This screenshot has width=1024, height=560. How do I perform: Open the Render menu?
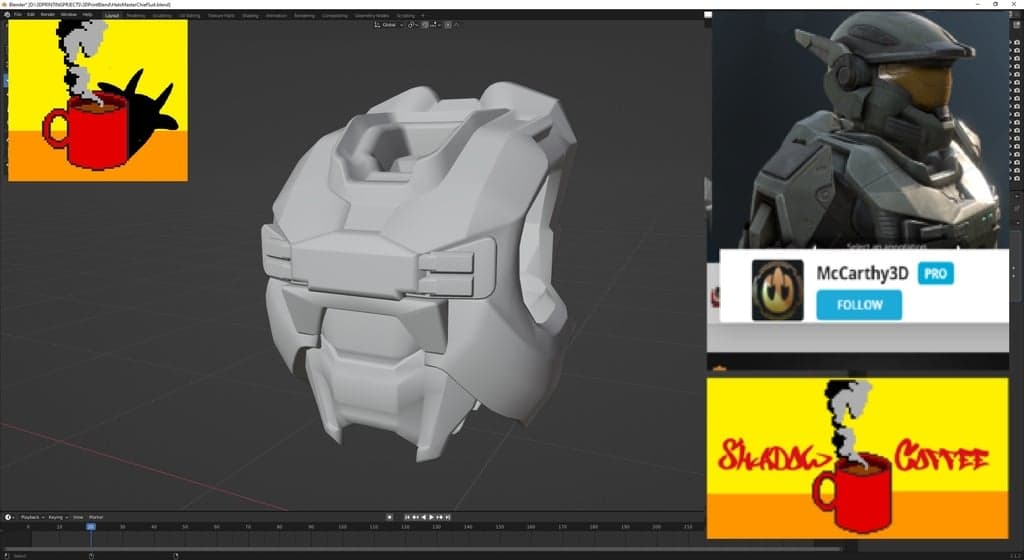(48, 15)
